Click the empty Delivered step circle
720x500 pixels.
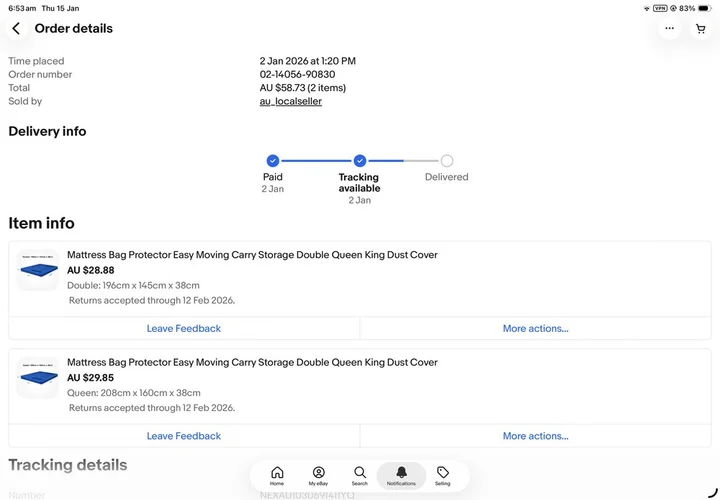tap(447, 161)
